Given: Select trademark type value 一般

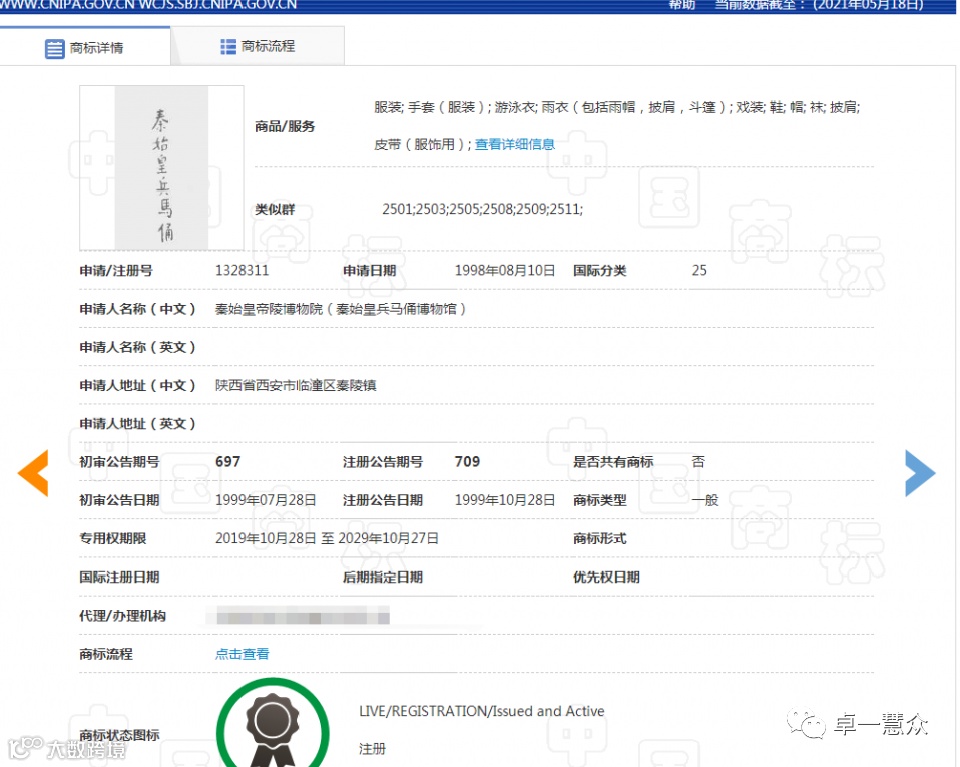Looking at the screenshot, I should (x=705, y=500).
